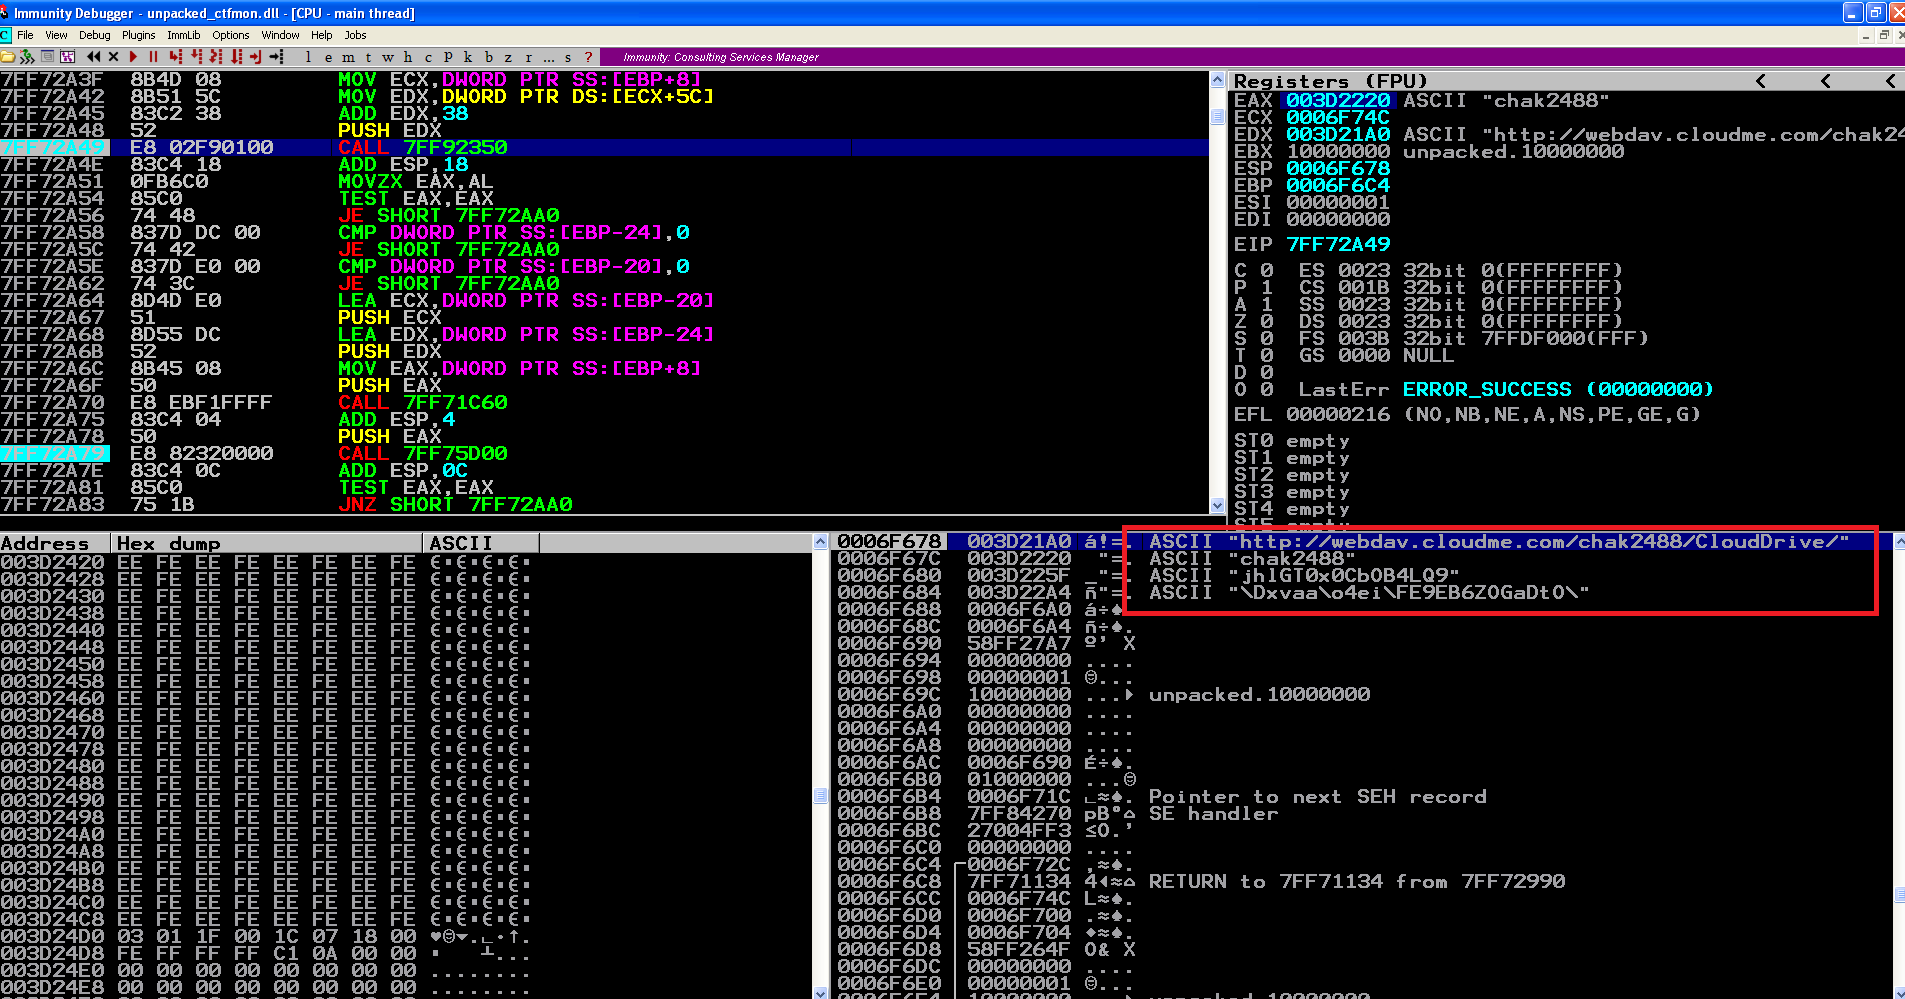Click the Step over toolbar icon
1905x999 pixels.
[196, 57]
